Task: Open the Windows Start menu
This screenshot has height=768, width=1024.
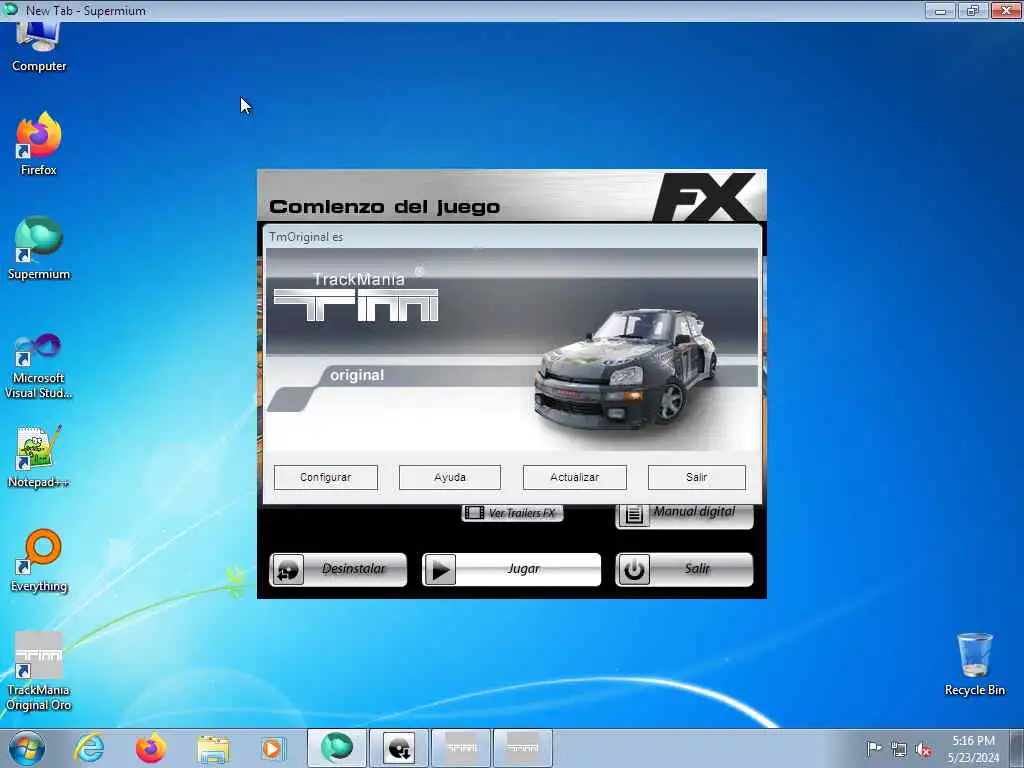Action: (x=27, y=748)
